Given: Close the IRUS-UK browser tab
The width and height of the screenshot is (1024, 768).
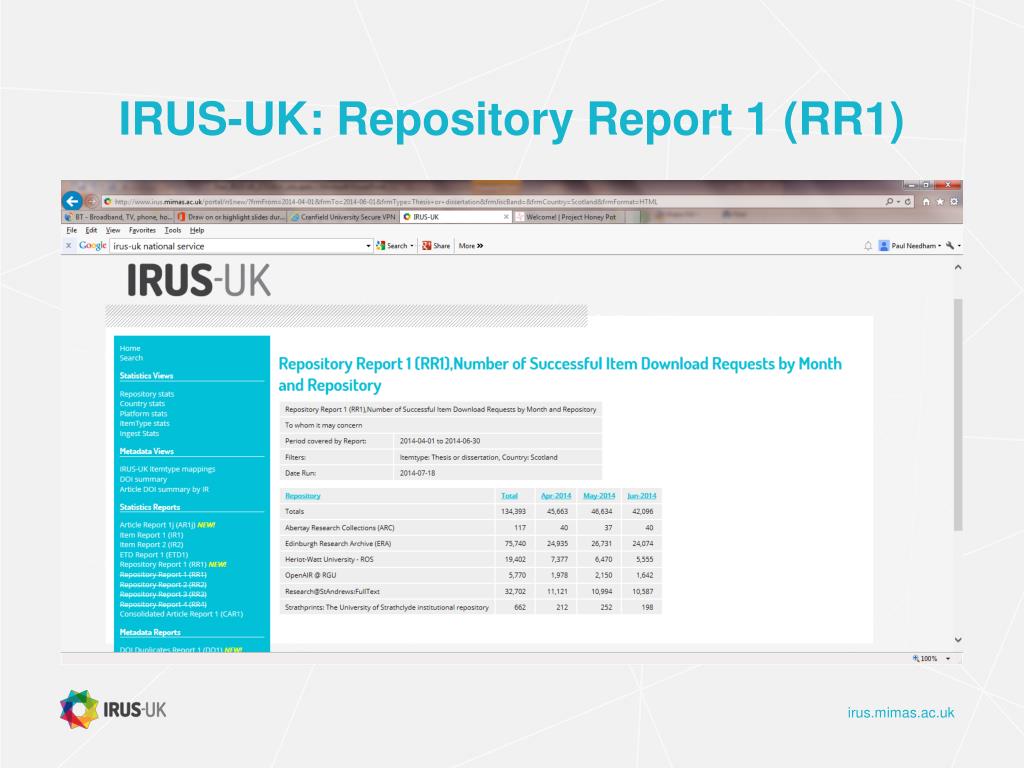Looking at the screenshot, I should (506, 217).
